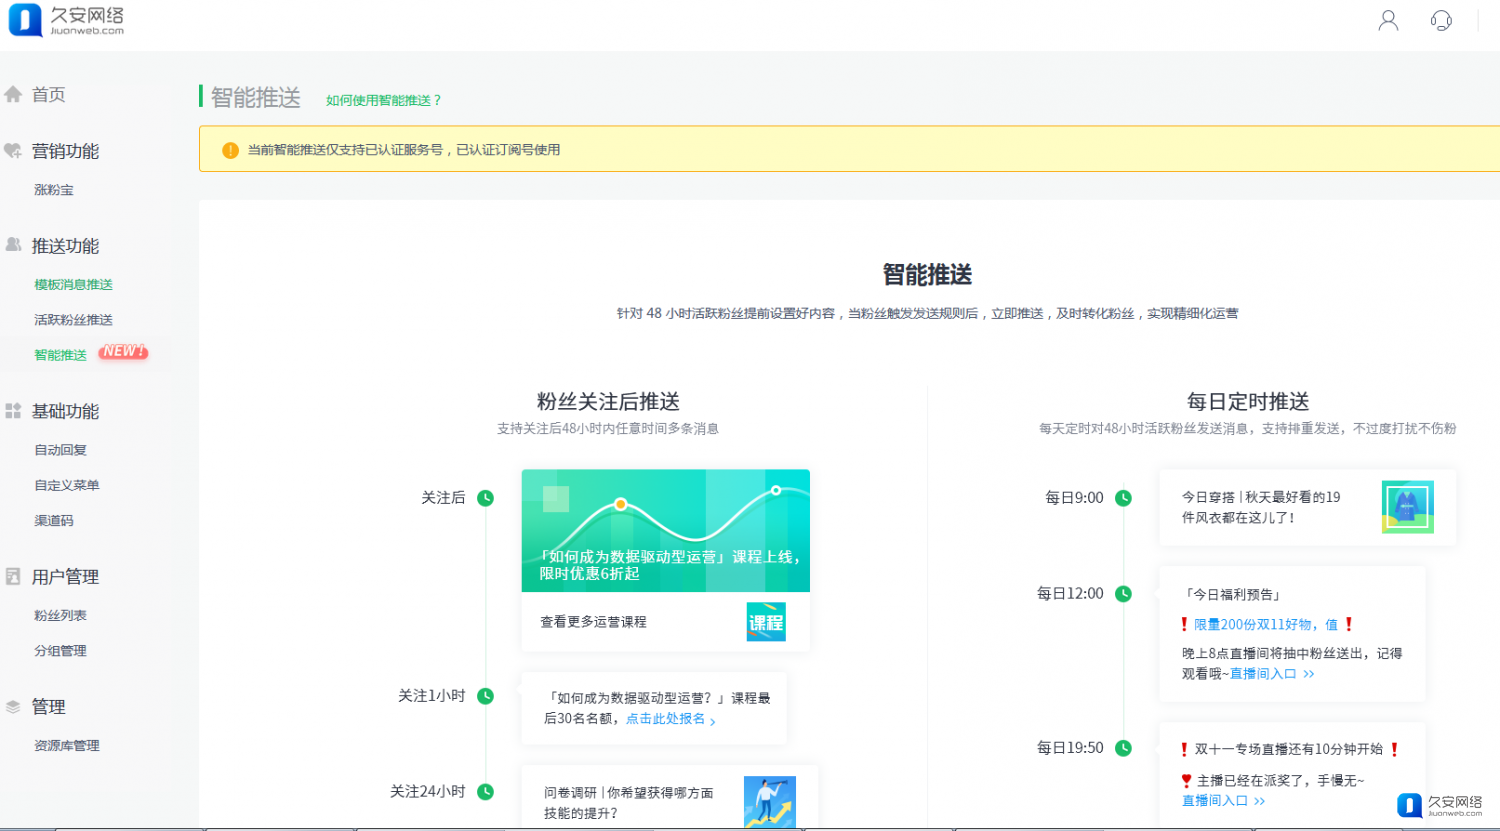Screen dimensions: 1500x831
Task: Select 活跃粉丝推送 menu item
Action: [73, 320]
